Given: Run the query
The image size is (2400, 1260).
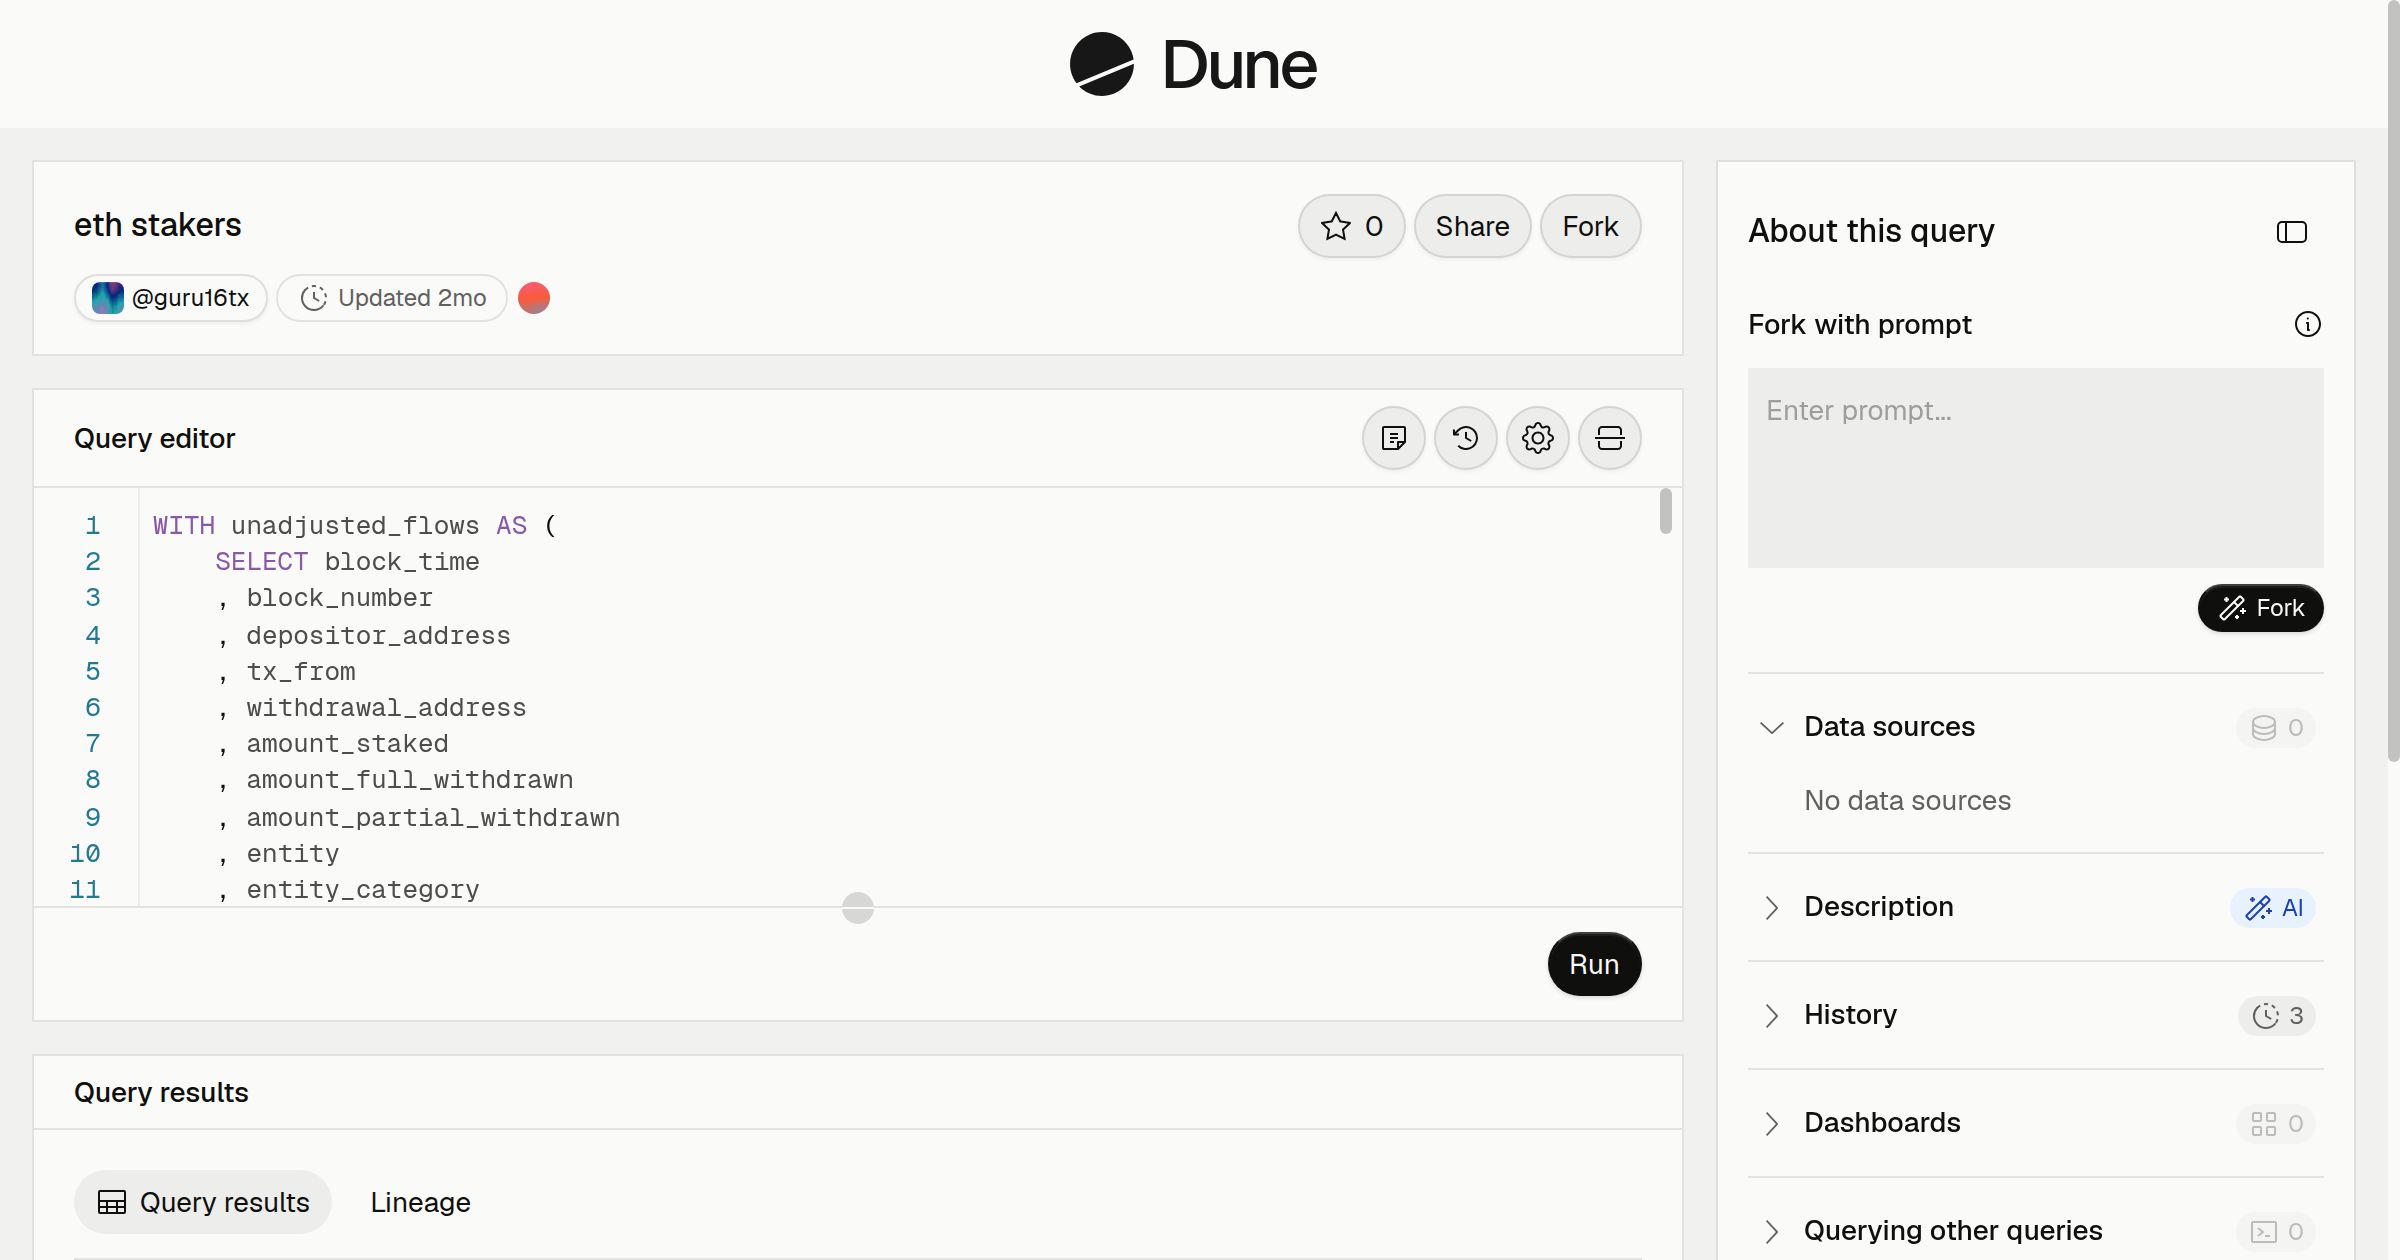Looking at the screenshot, I should [x=1594, y=964].
